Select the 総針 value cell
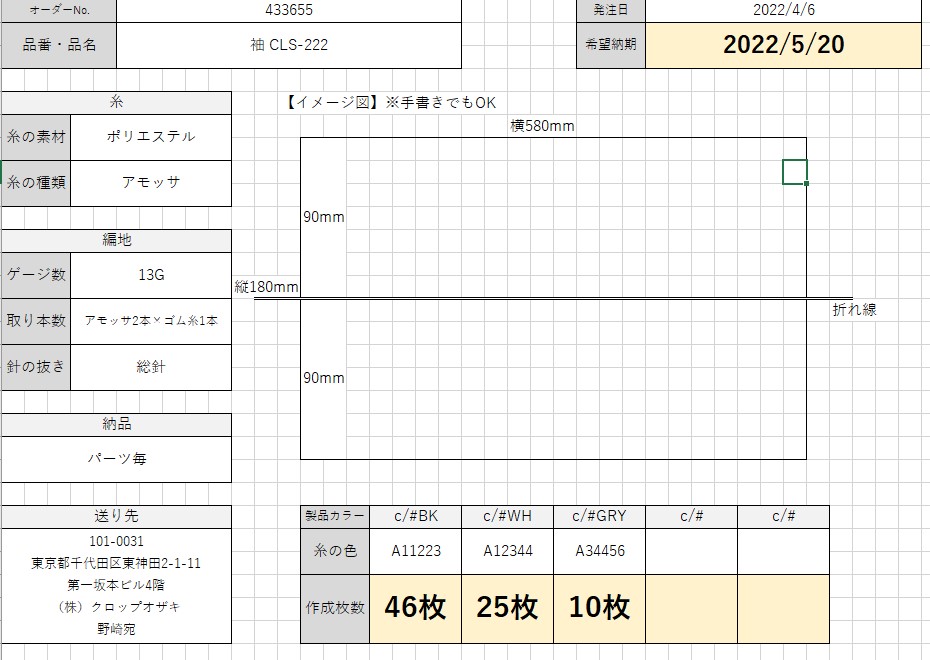This screenshot has height=660, width=930. 151,367
